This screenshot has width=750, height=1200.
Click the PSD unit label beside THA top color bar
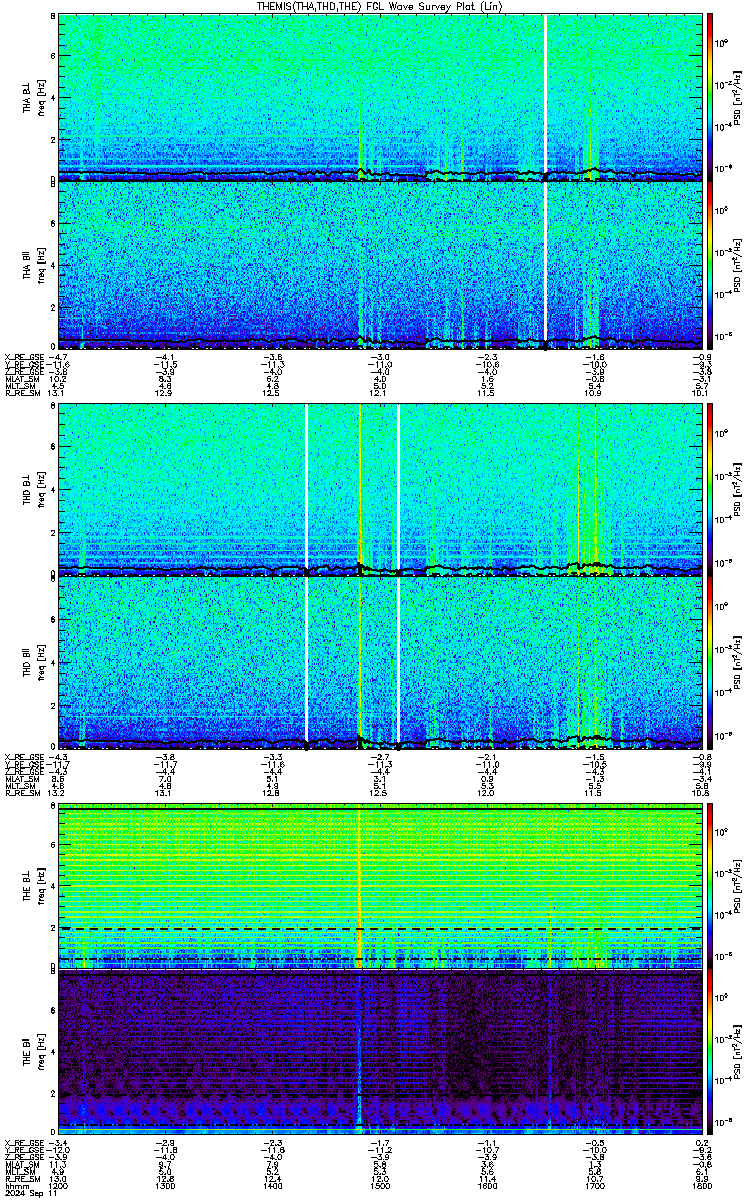(x=738, y=97)
